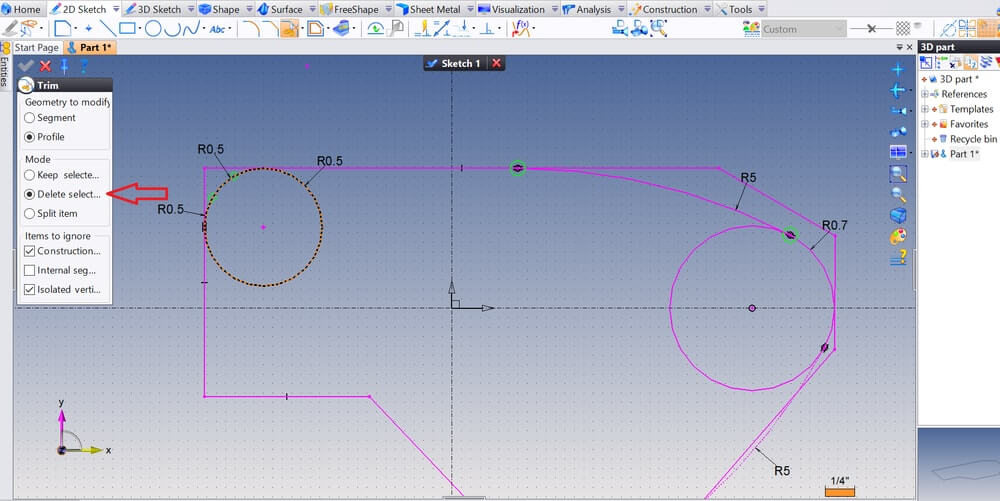Open the Custom dropdown in toolbar
The width and height of the screenshot is (1000, 501).
(803, 29)
